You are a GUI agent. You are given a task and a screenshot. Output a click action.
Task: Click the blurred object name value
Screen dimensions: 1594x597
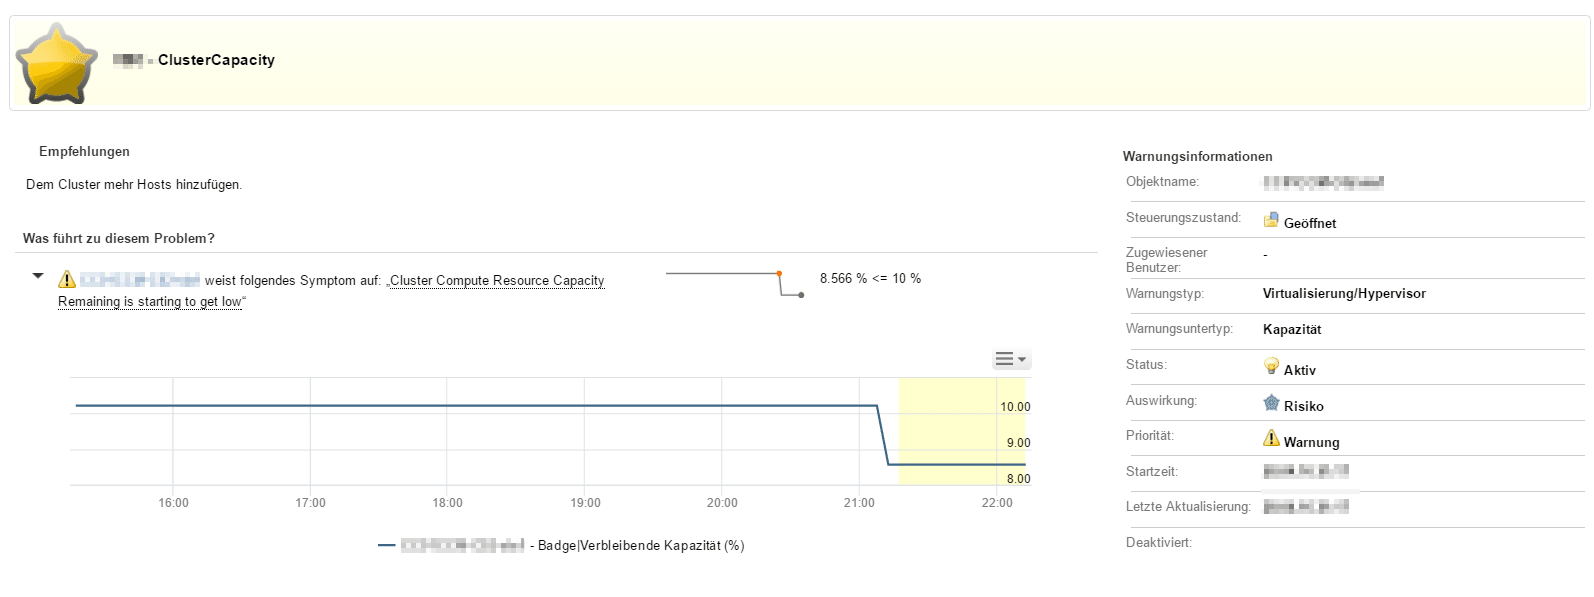pyautogui.click(x=1322, y=182)
